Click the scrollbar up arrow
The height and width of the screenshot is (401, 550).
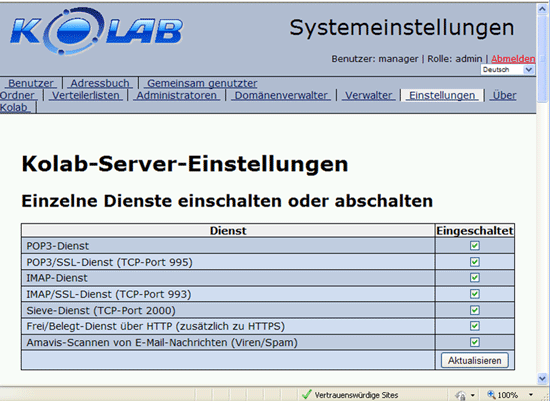tap(542, 9)
